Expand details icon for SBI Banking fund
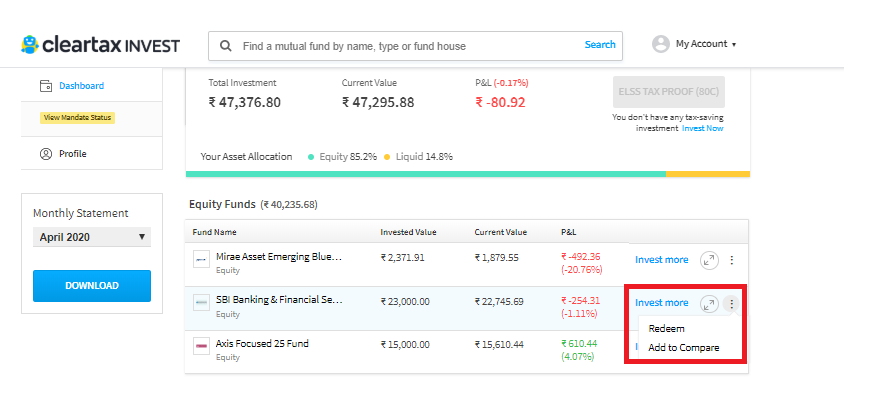Image resolution: width=874 pixels, height=418 pixels. (x=709, y=304)
